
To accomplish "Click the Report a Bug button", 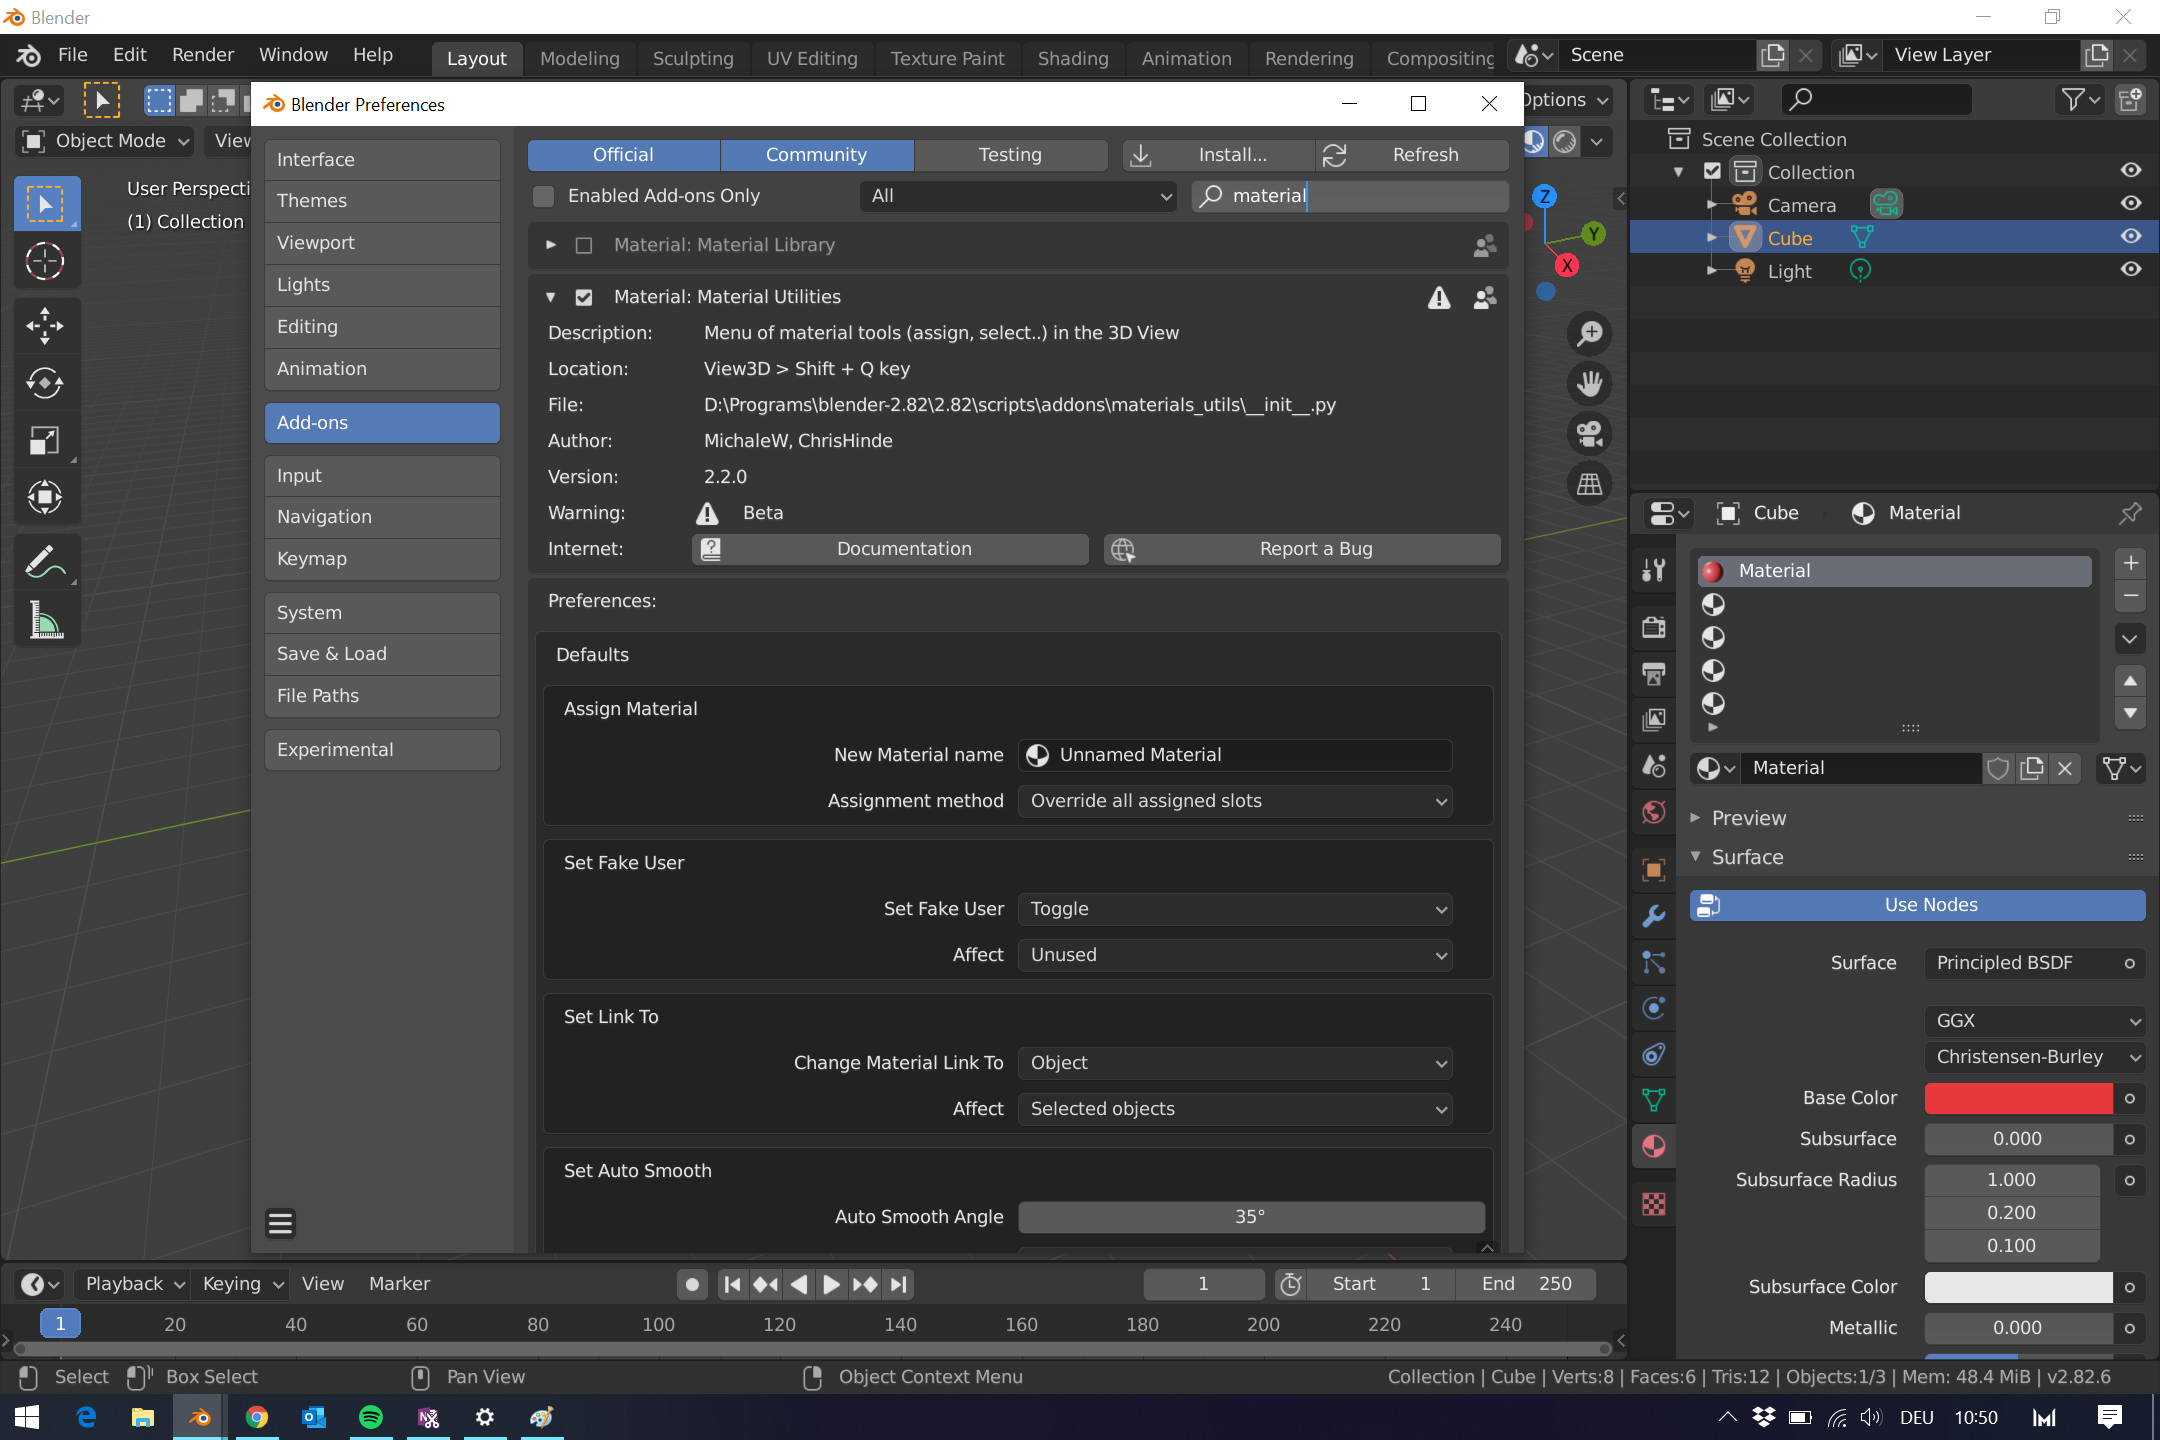I will pos(1302,549).
